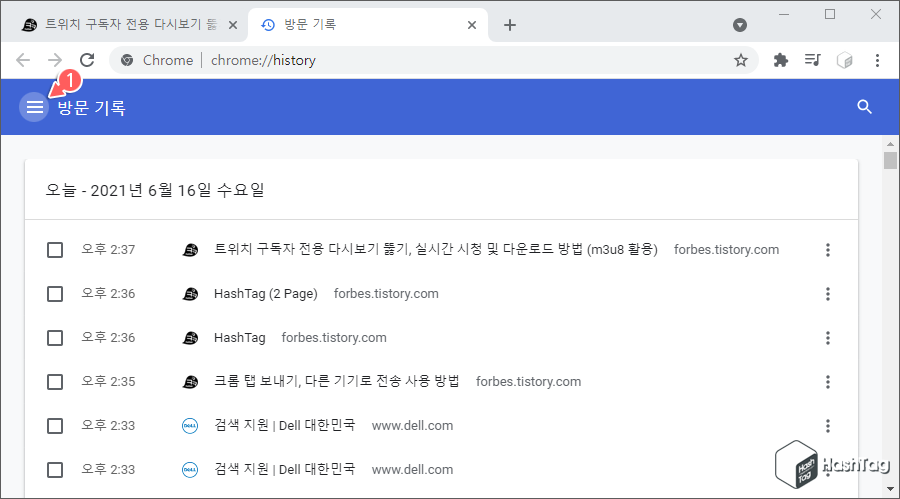Viewport: 900px width, 499px height.
Task: Reload the current page
Action: click(x=87, y=60)
